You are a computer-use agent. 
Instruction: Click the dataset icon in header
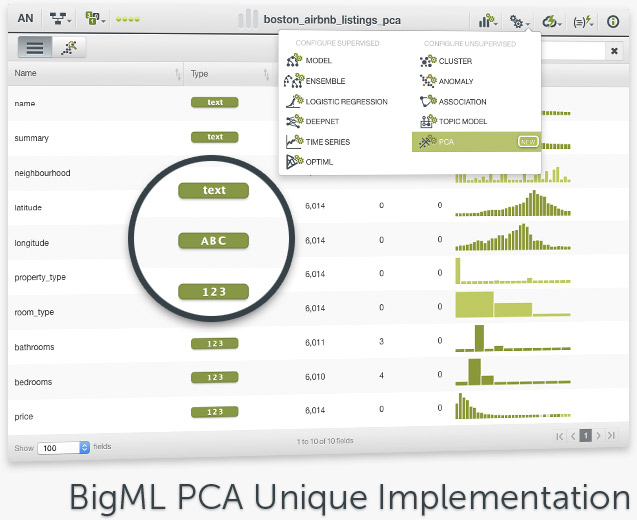coord(93,19)
